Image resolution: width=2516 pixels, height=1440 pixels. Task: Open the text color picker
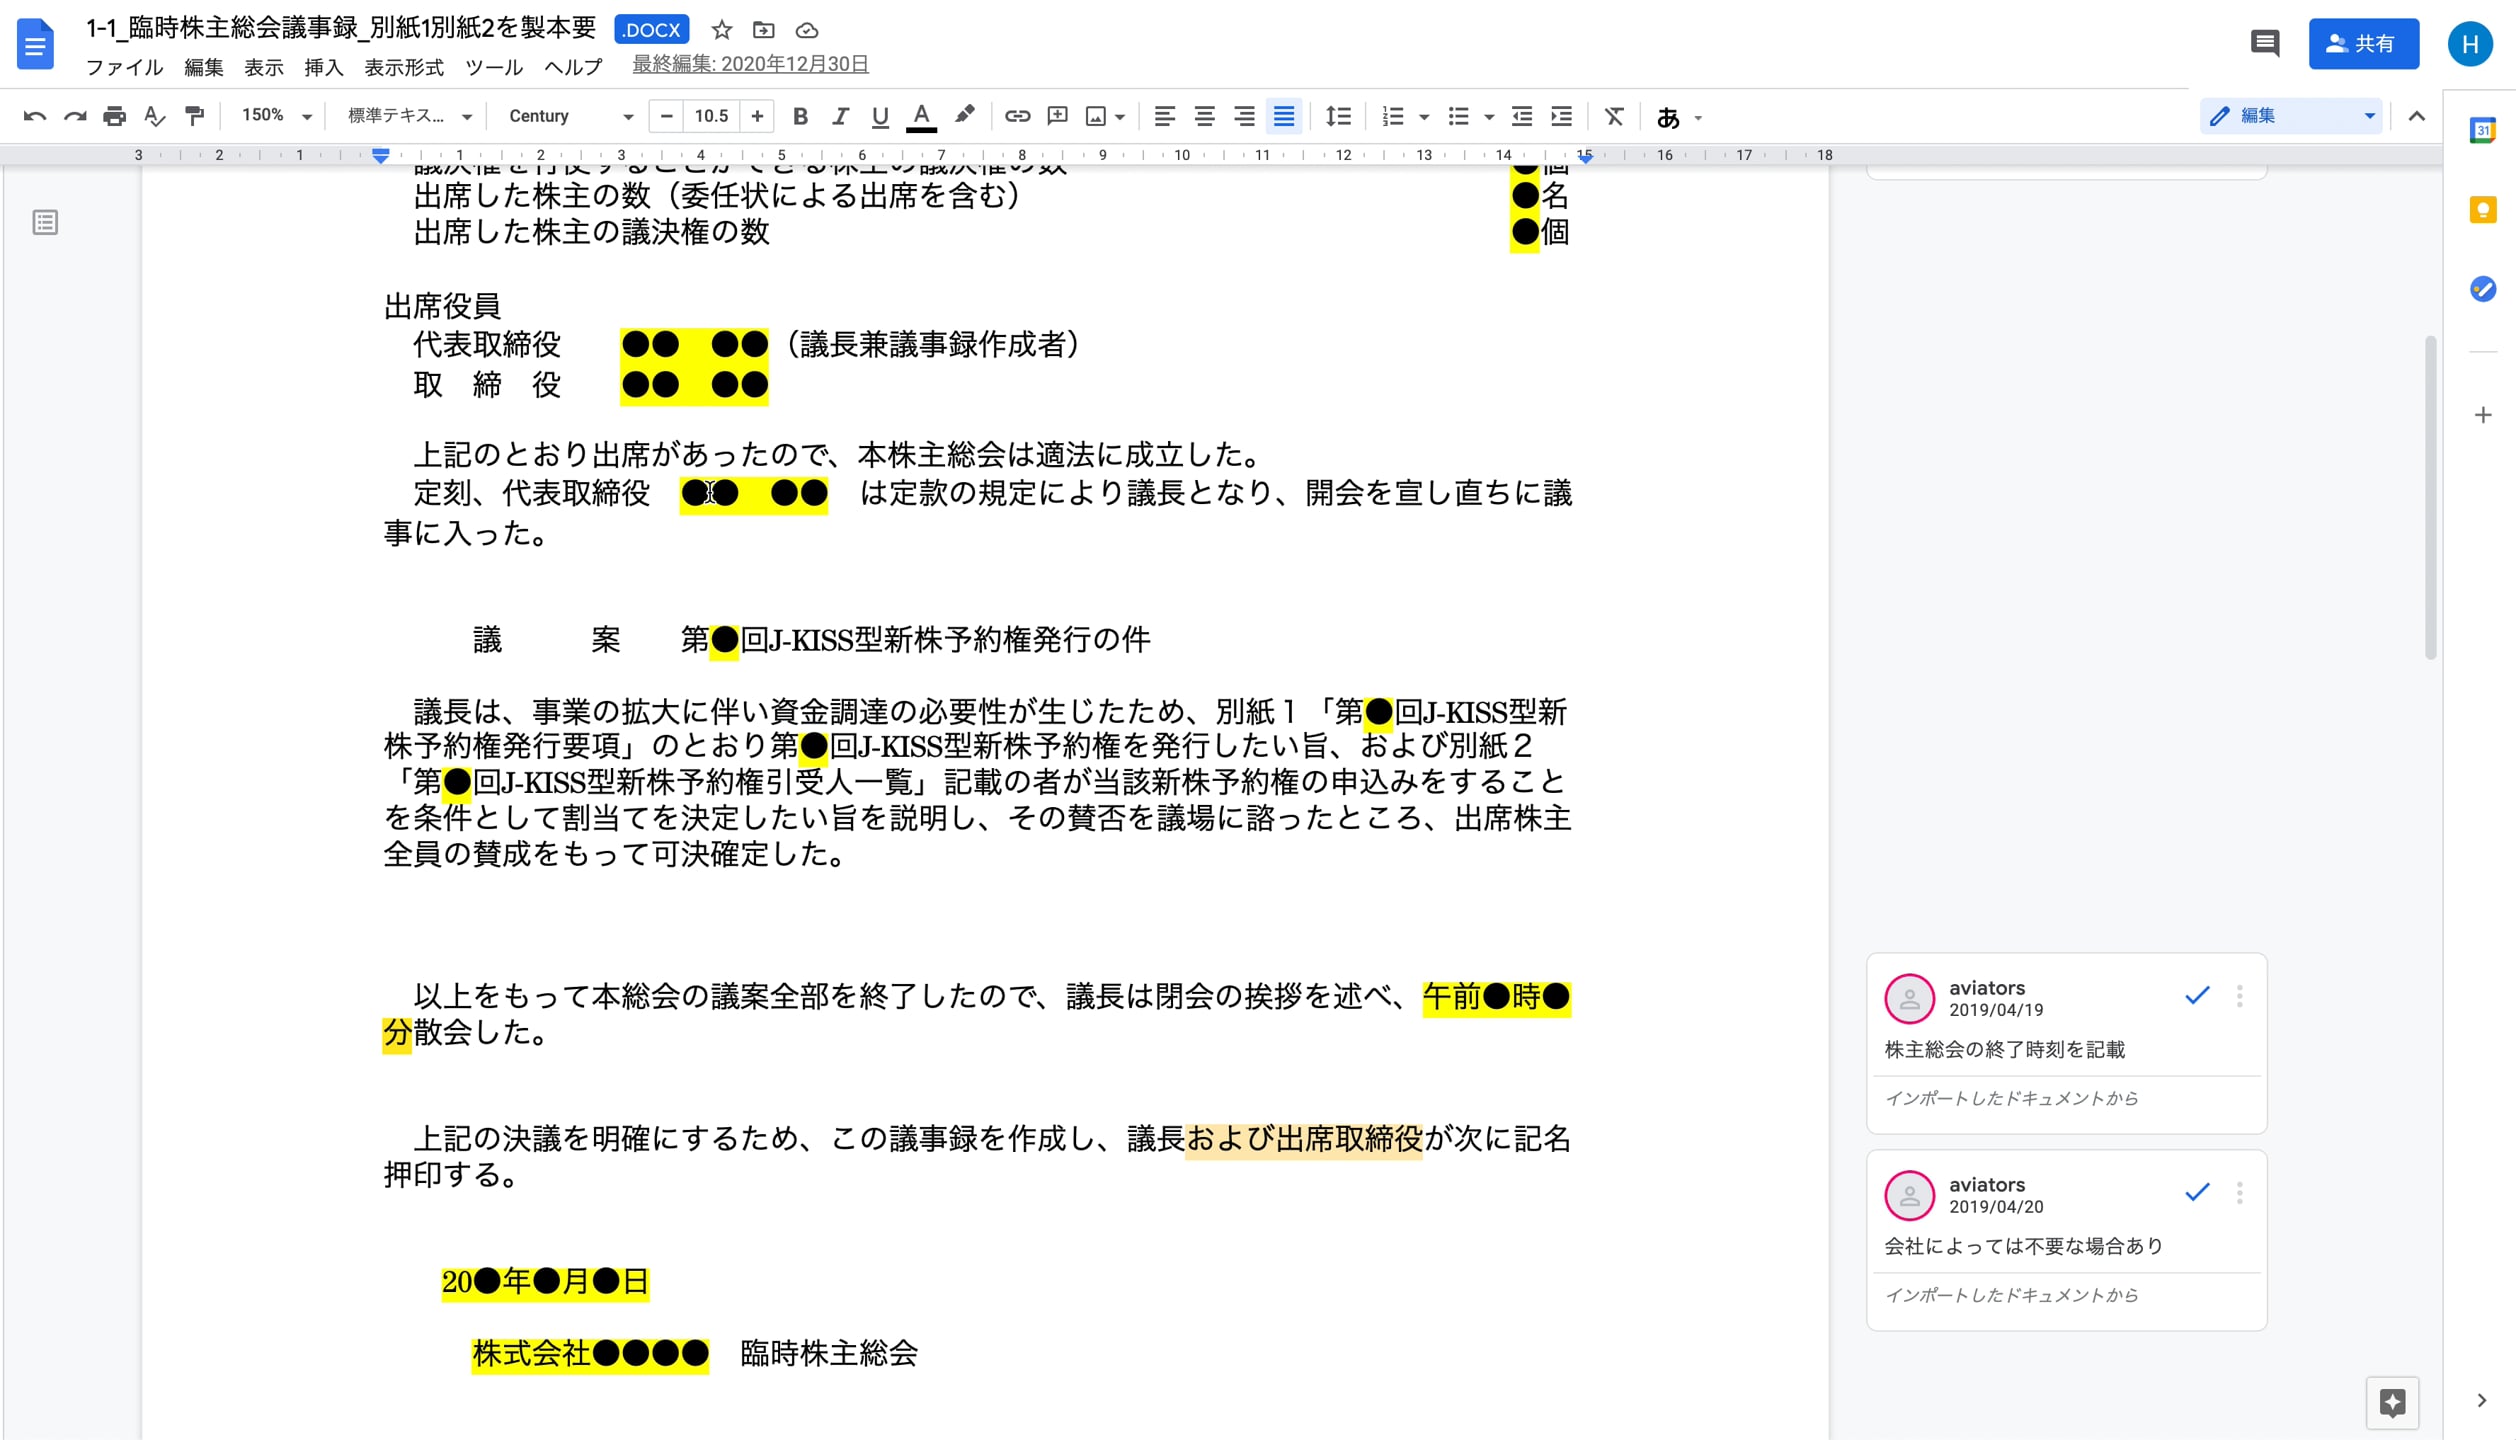point(922,116)
